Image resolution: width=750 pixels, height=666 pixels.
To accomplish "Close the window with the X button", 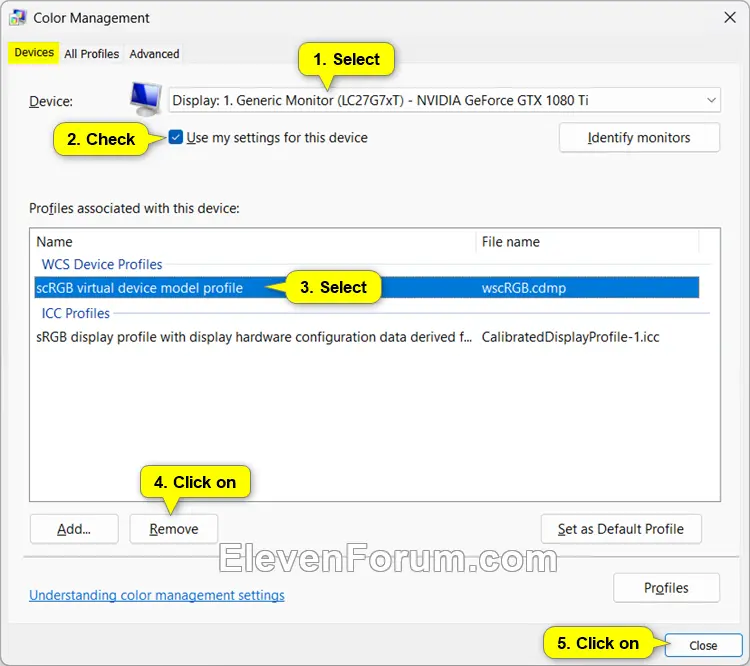I will point(730,18).
